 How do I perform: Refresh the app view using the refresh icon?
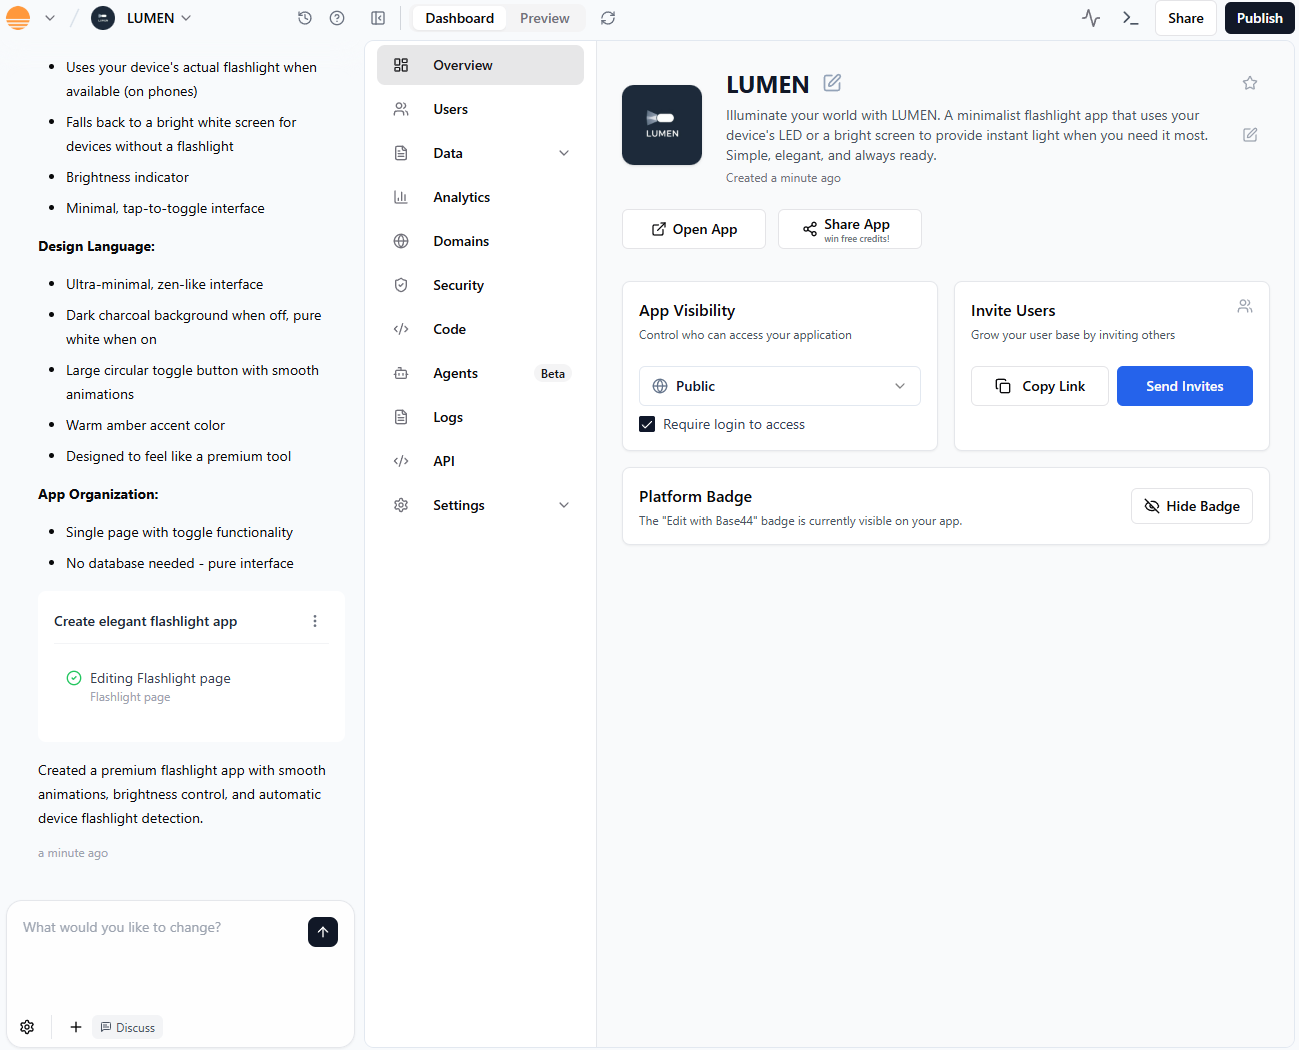pyautogui.click(x=607, y=17)
